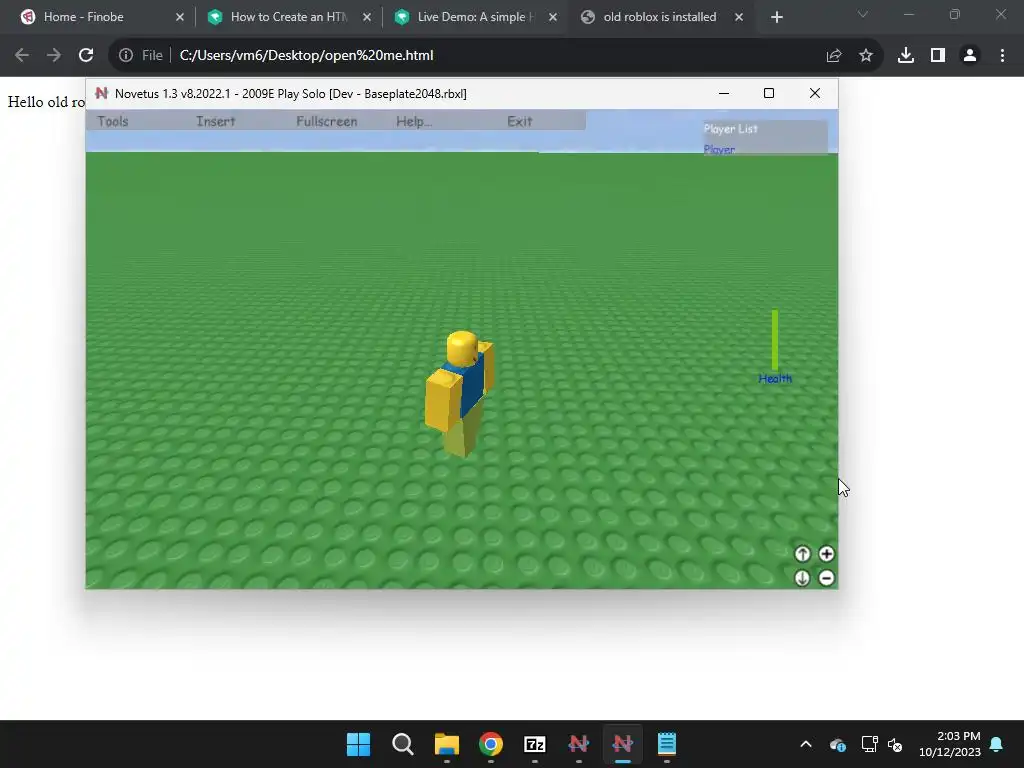Open the Chrome tab search dropdown
The image size is (1024, 768).
pos(863,14)
